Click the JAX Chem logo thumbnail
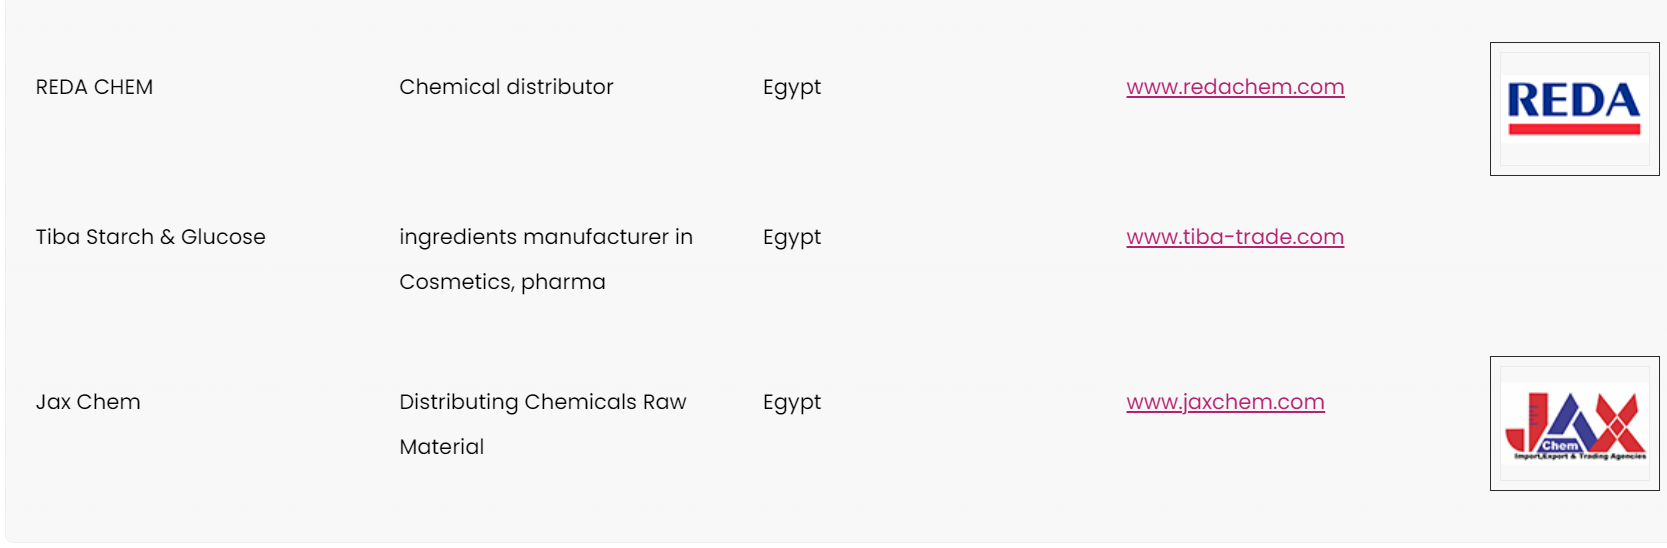The width and height of the screenshot is (1667, 548). 1574,424
